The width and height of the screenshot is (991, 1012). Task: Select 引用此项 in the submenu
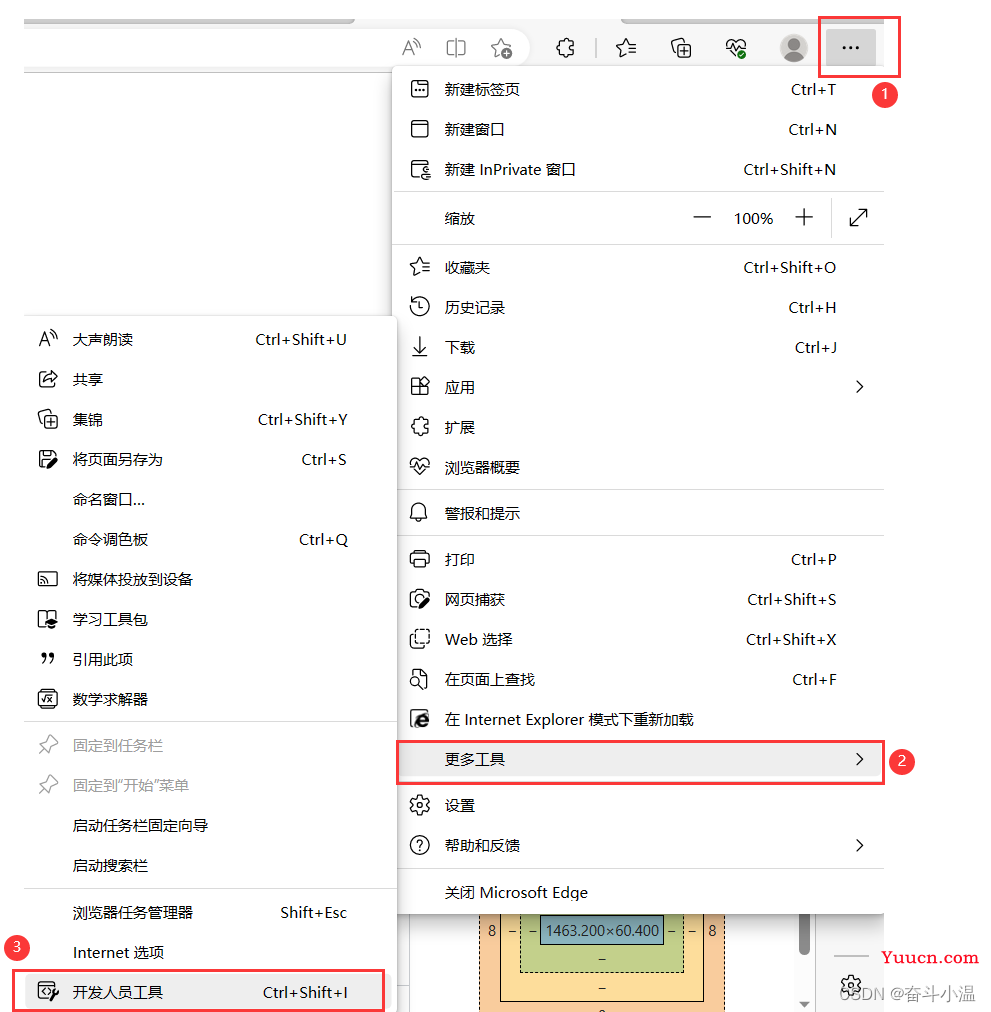209,660
